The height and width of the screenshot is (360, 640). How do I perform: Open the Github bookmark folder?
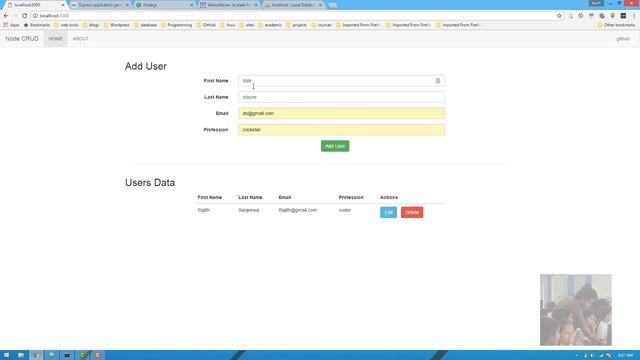click(206, 25)
